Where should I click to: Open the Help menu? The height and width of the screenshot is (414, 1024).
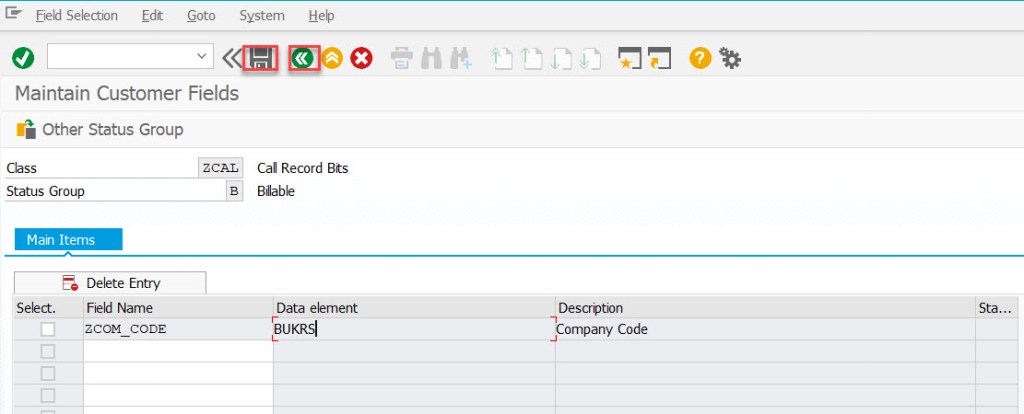pos(321,16)
